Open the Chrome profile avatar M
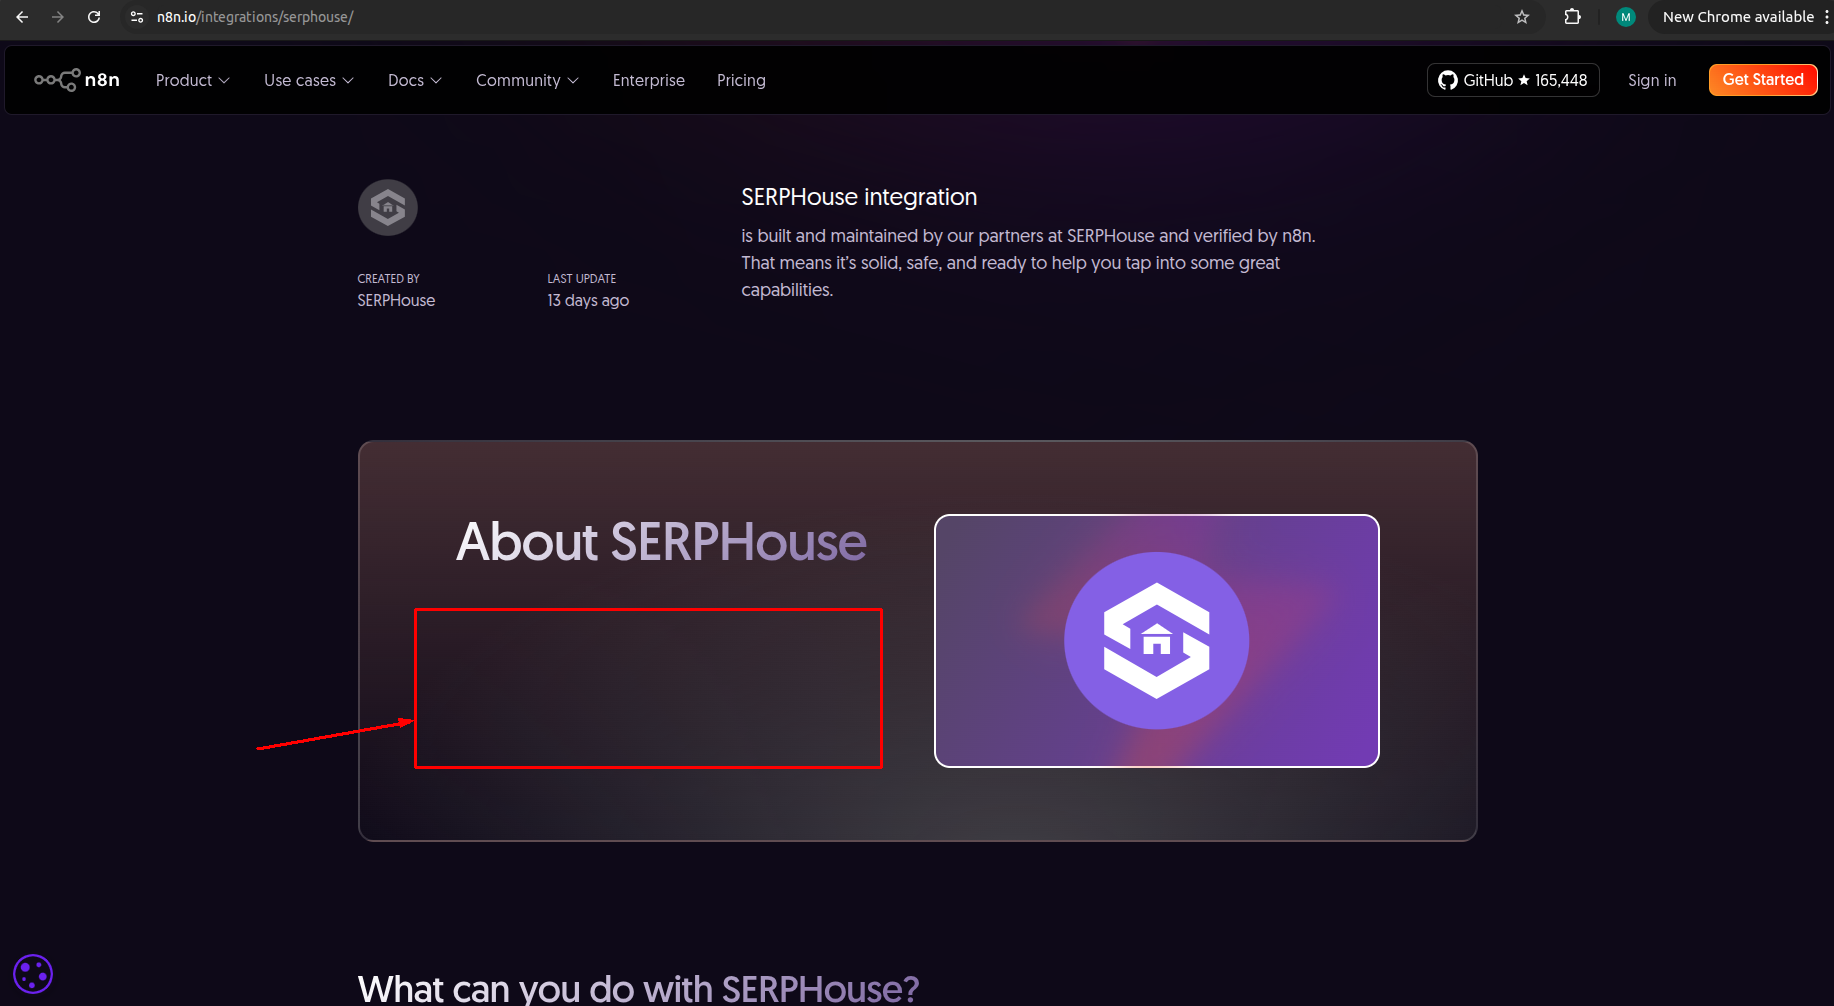 1626,17
